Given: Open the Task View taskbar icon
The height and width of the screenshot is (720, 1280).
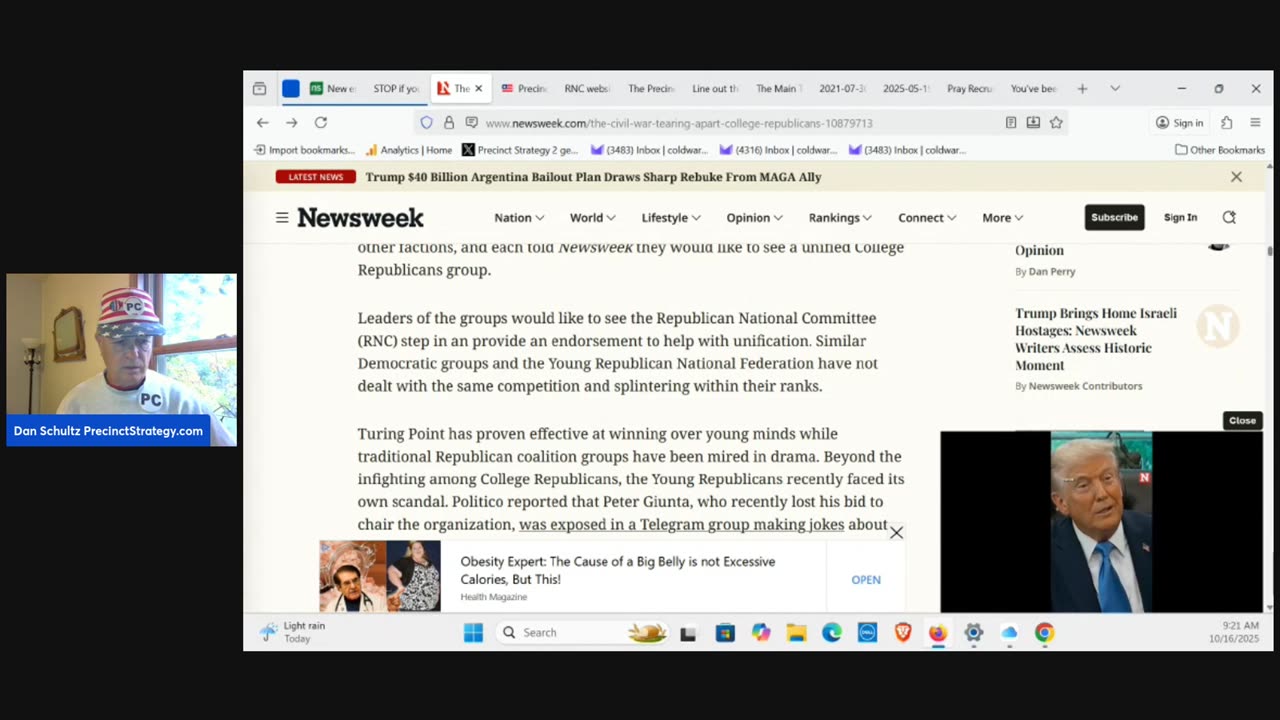Looking at the screenshot, I should point(688,632).
